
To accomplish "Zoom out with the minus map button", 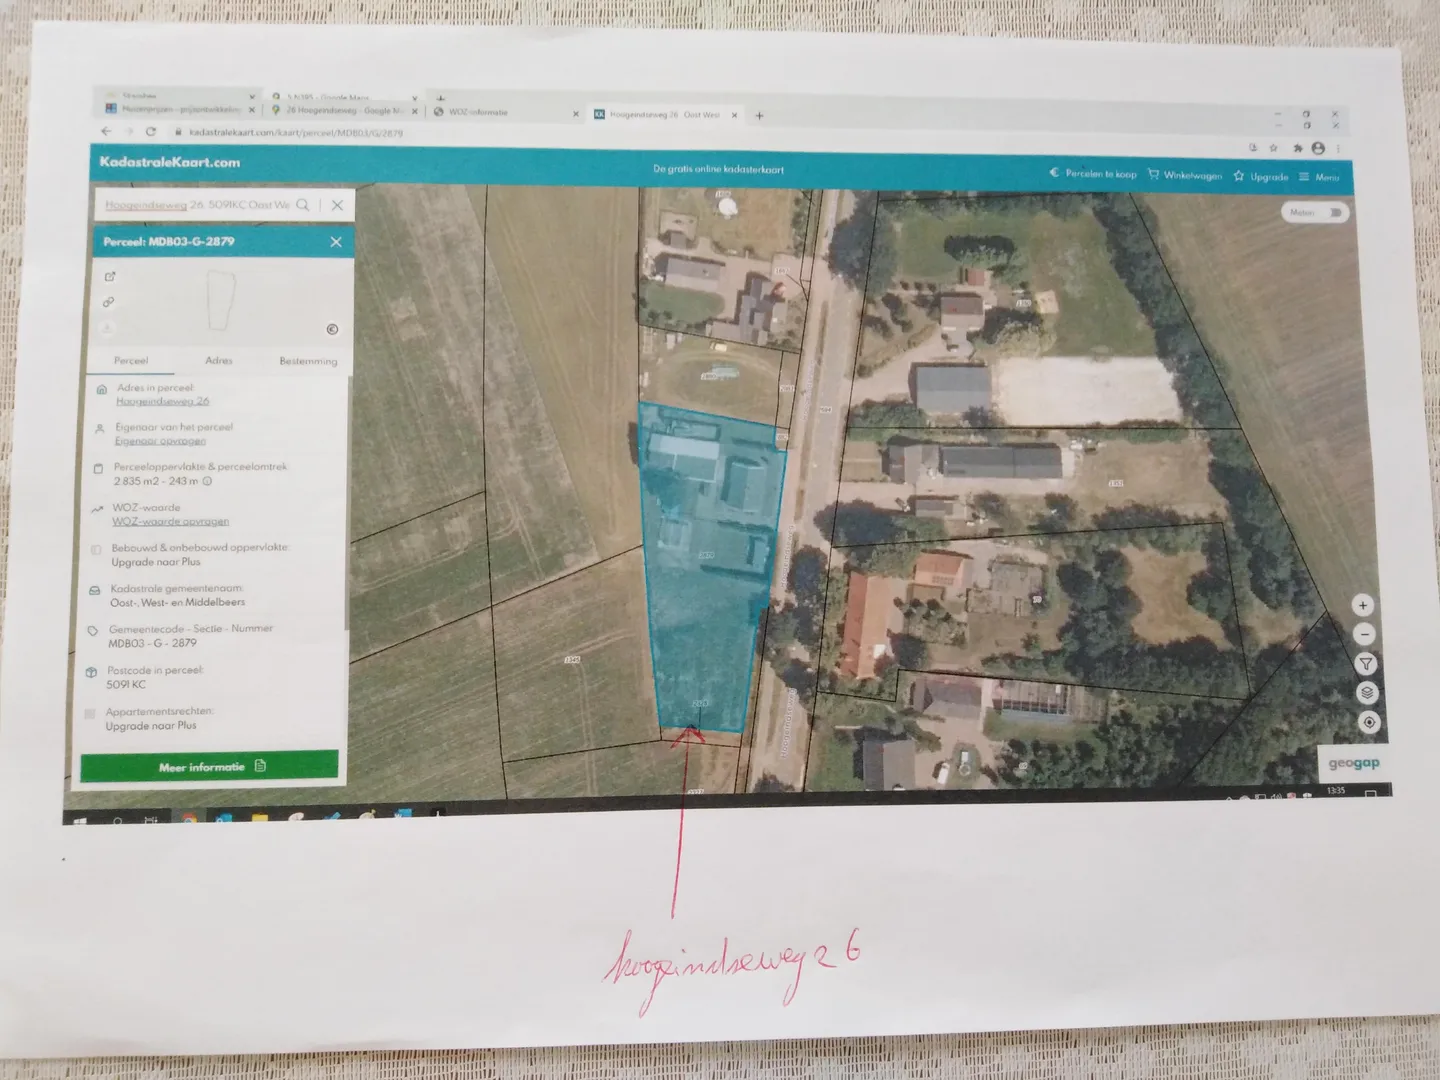I will tap(1364, 634).
